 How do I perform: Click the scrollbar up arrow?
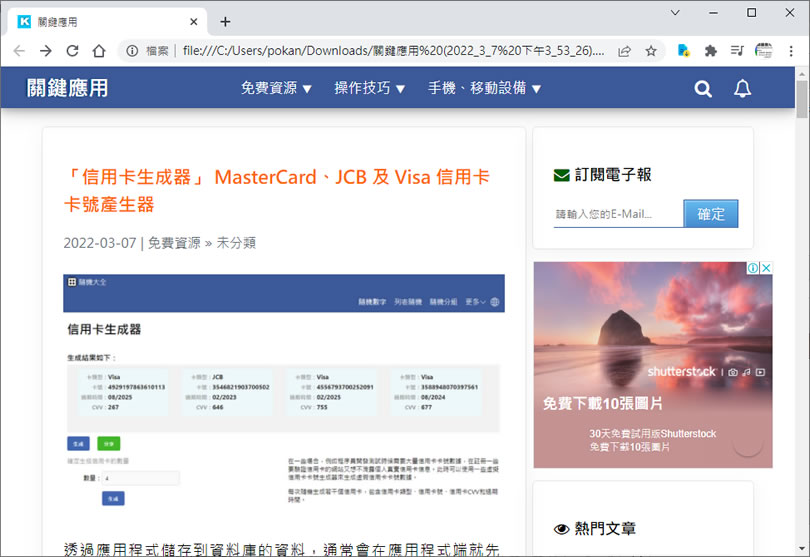[x=802, y=74]
